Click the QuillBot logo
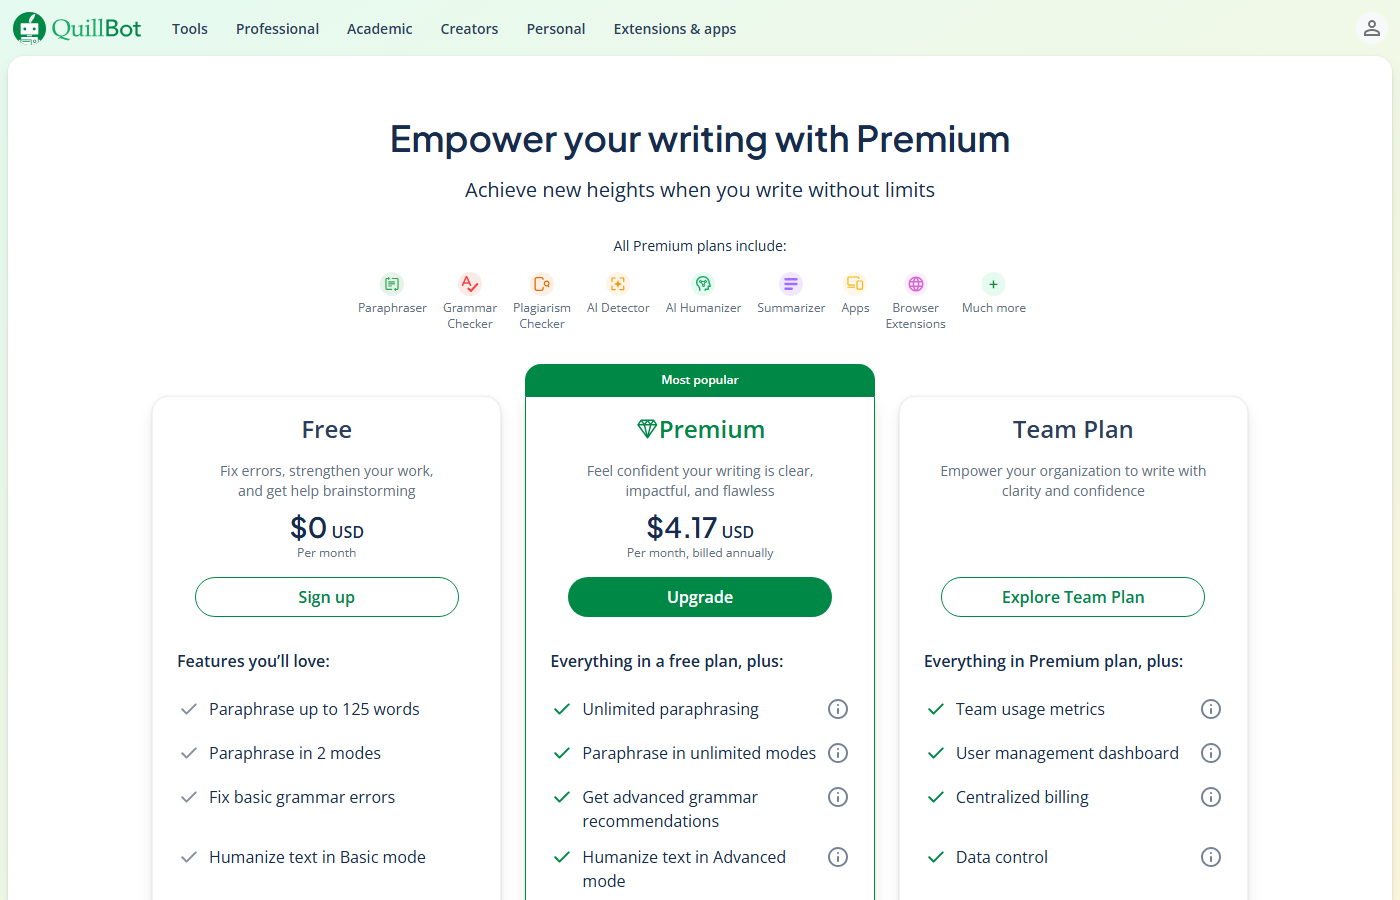 click(x=76, y=27)
